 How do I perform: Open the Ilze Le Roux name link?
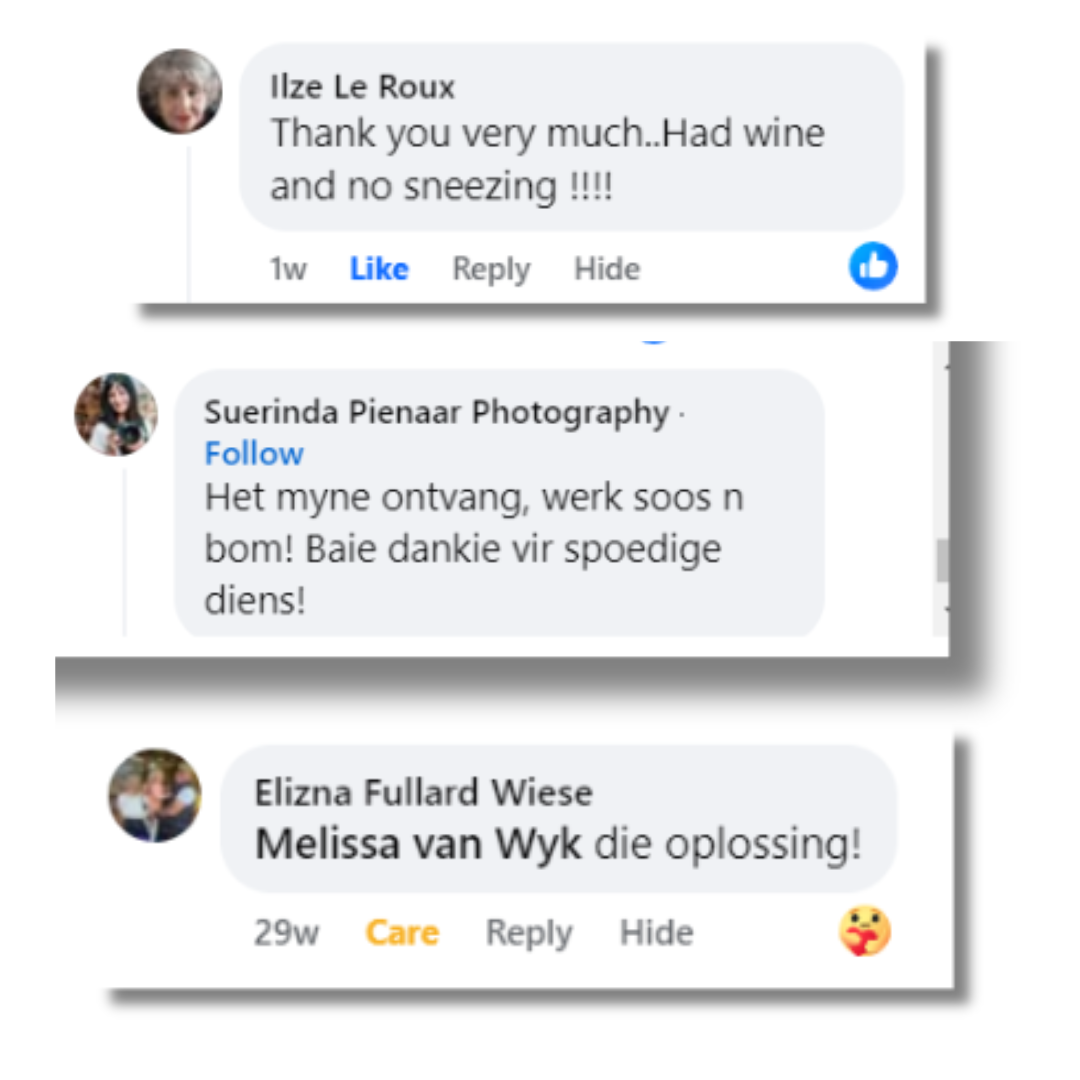362,87
